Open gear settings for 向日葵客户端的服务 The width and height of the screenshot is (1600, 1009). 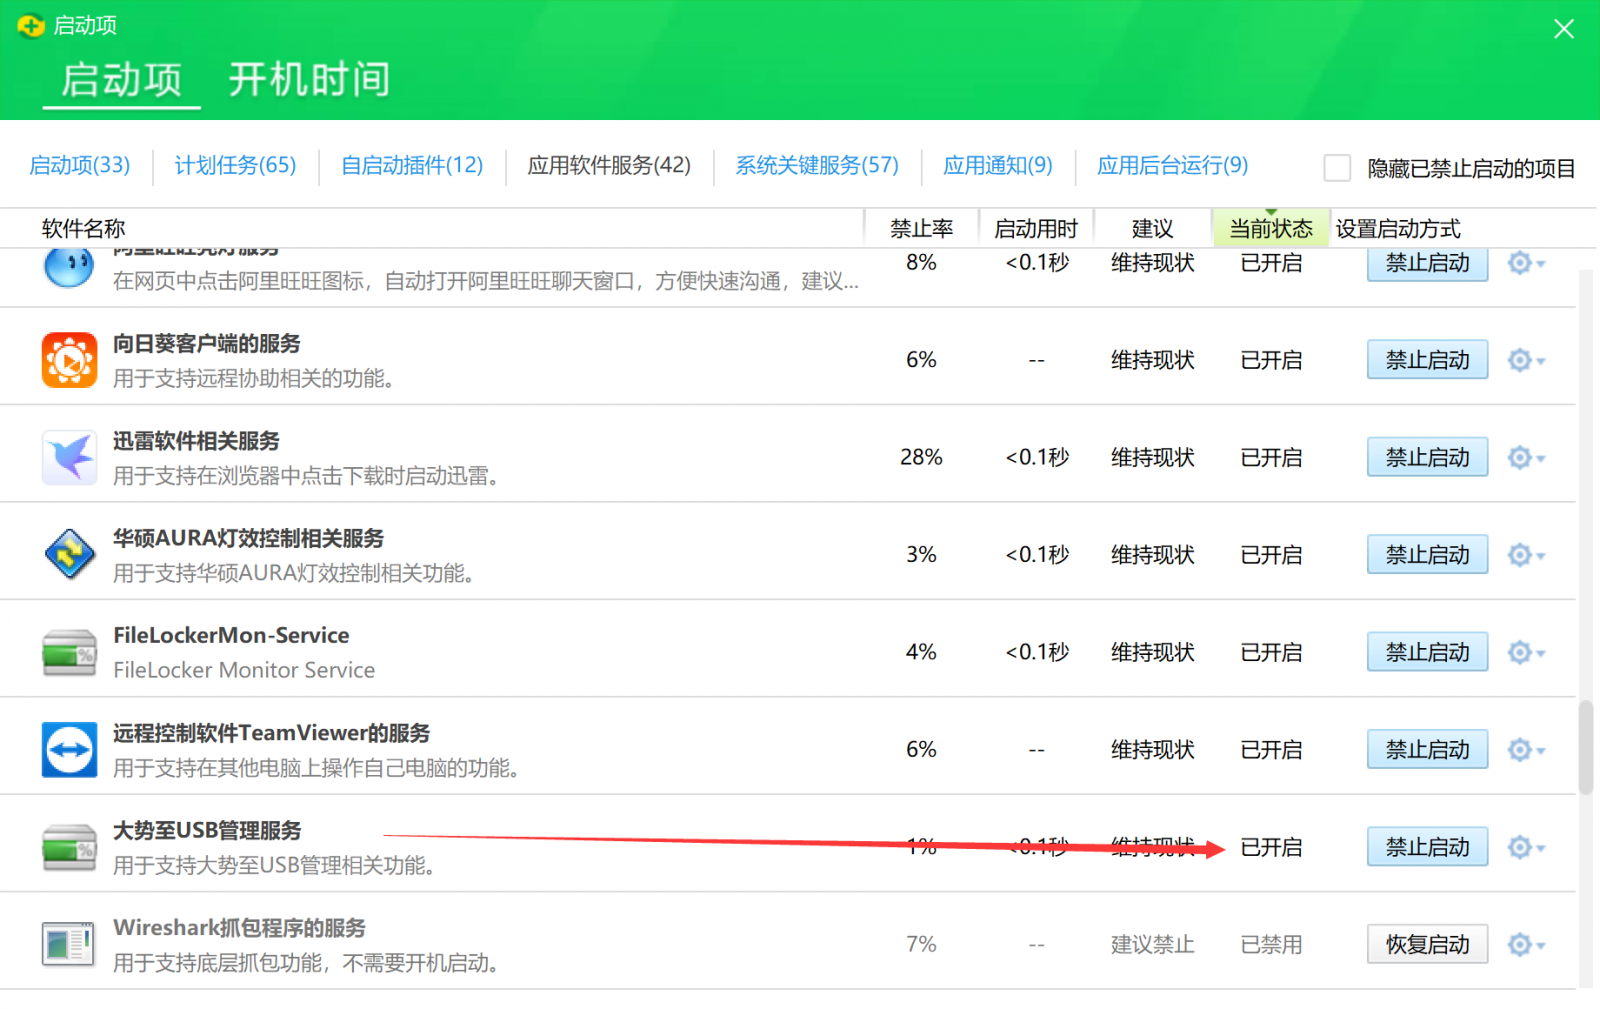[x=1526, y=360]
